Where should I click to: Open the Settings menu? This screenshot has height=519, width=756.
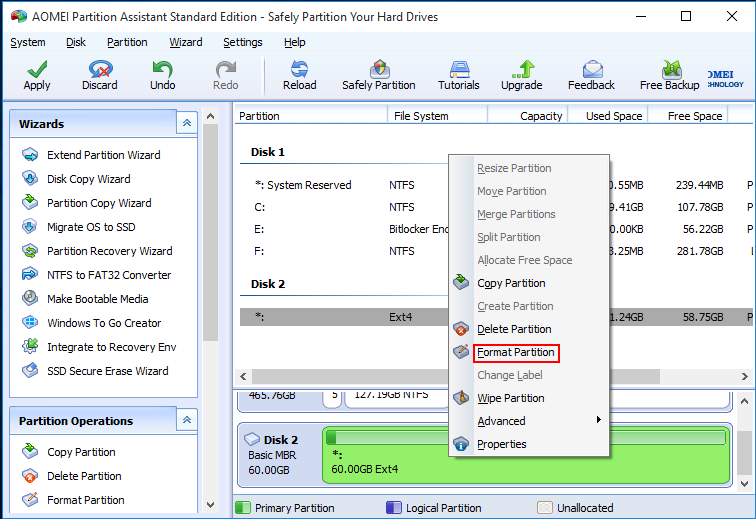pyautogui.click(x=243, y=42)
